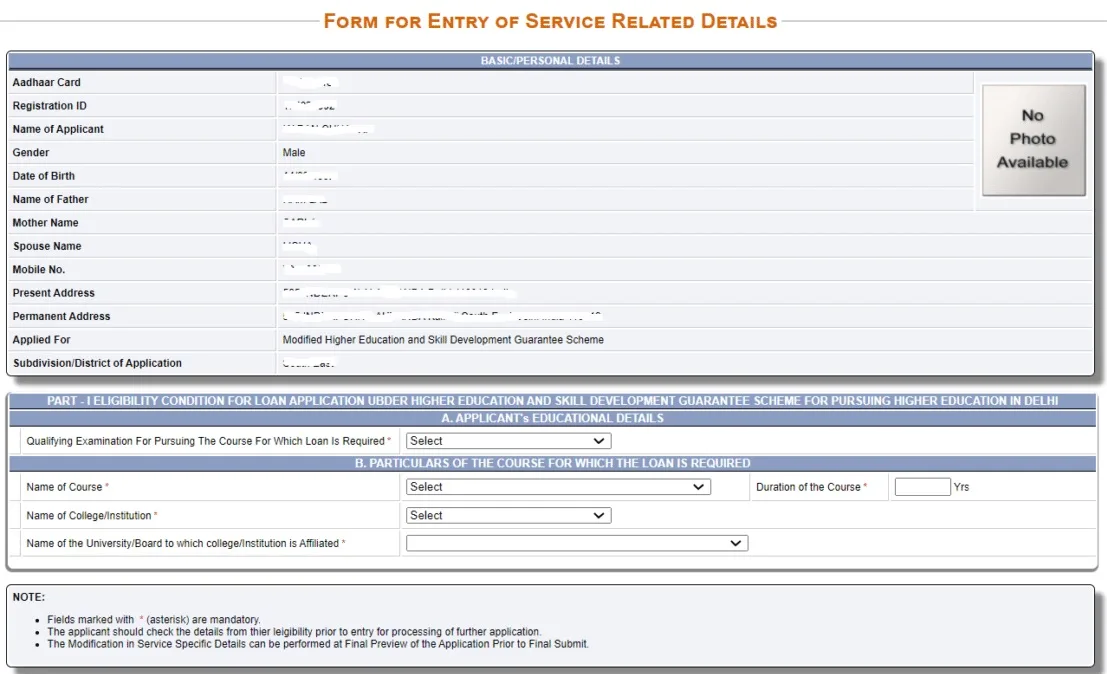Open the University/Board affiliation dropdown
This screenshot has height=674, width=1107.
(577, 543)
